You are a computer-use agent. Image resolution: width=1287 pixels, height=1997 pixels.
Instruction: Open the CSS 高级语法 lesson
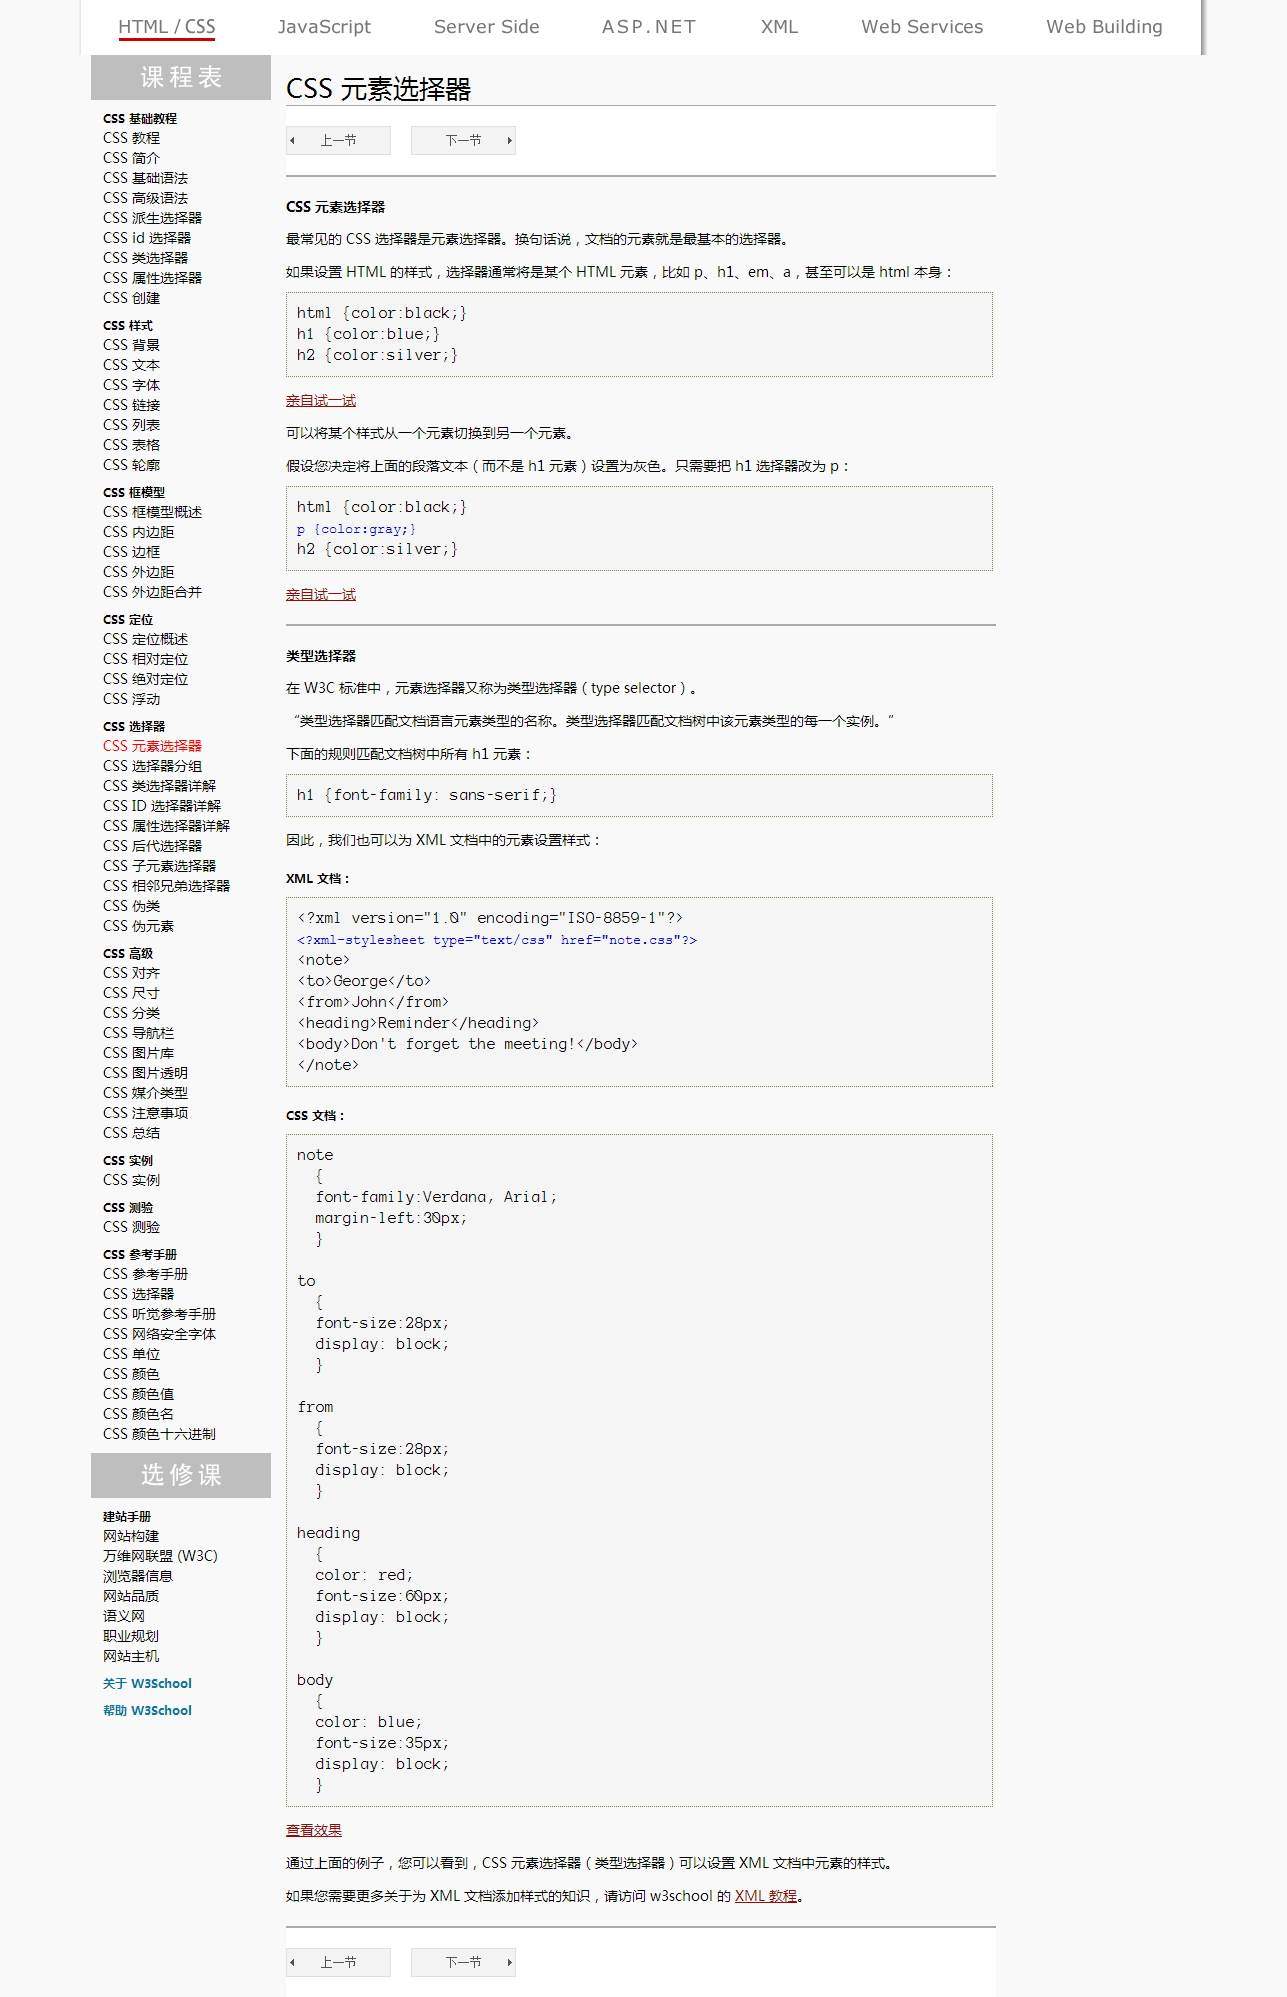[145, 198]
